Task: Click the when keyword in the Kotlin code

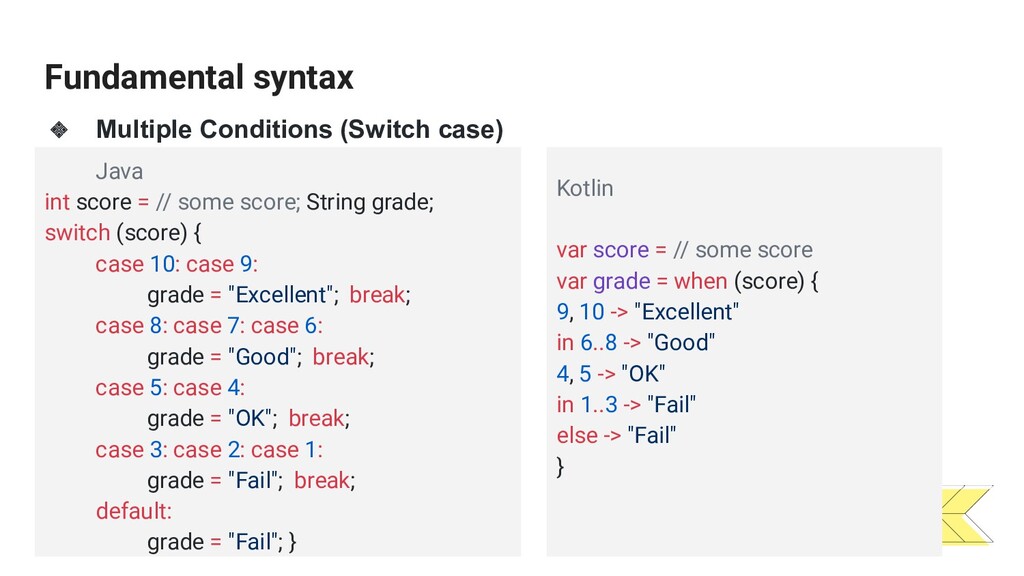Action: (x=700, y=281)
